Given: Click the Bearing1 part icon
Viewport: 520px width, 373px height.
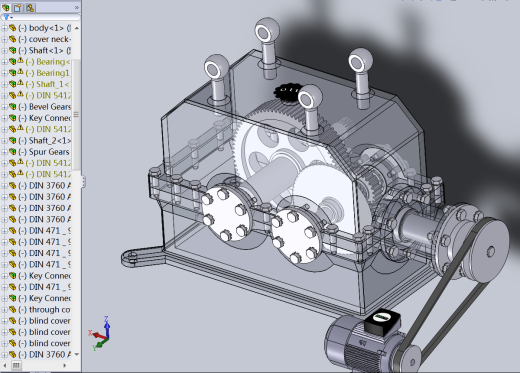Looking at the screenshot, I should click(x=12, y=73).
